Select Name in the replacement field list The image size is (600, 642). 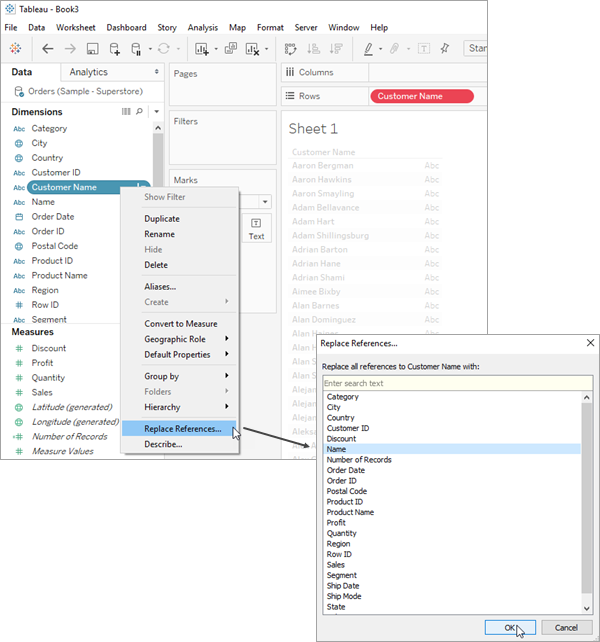click(x=452, y=449)
